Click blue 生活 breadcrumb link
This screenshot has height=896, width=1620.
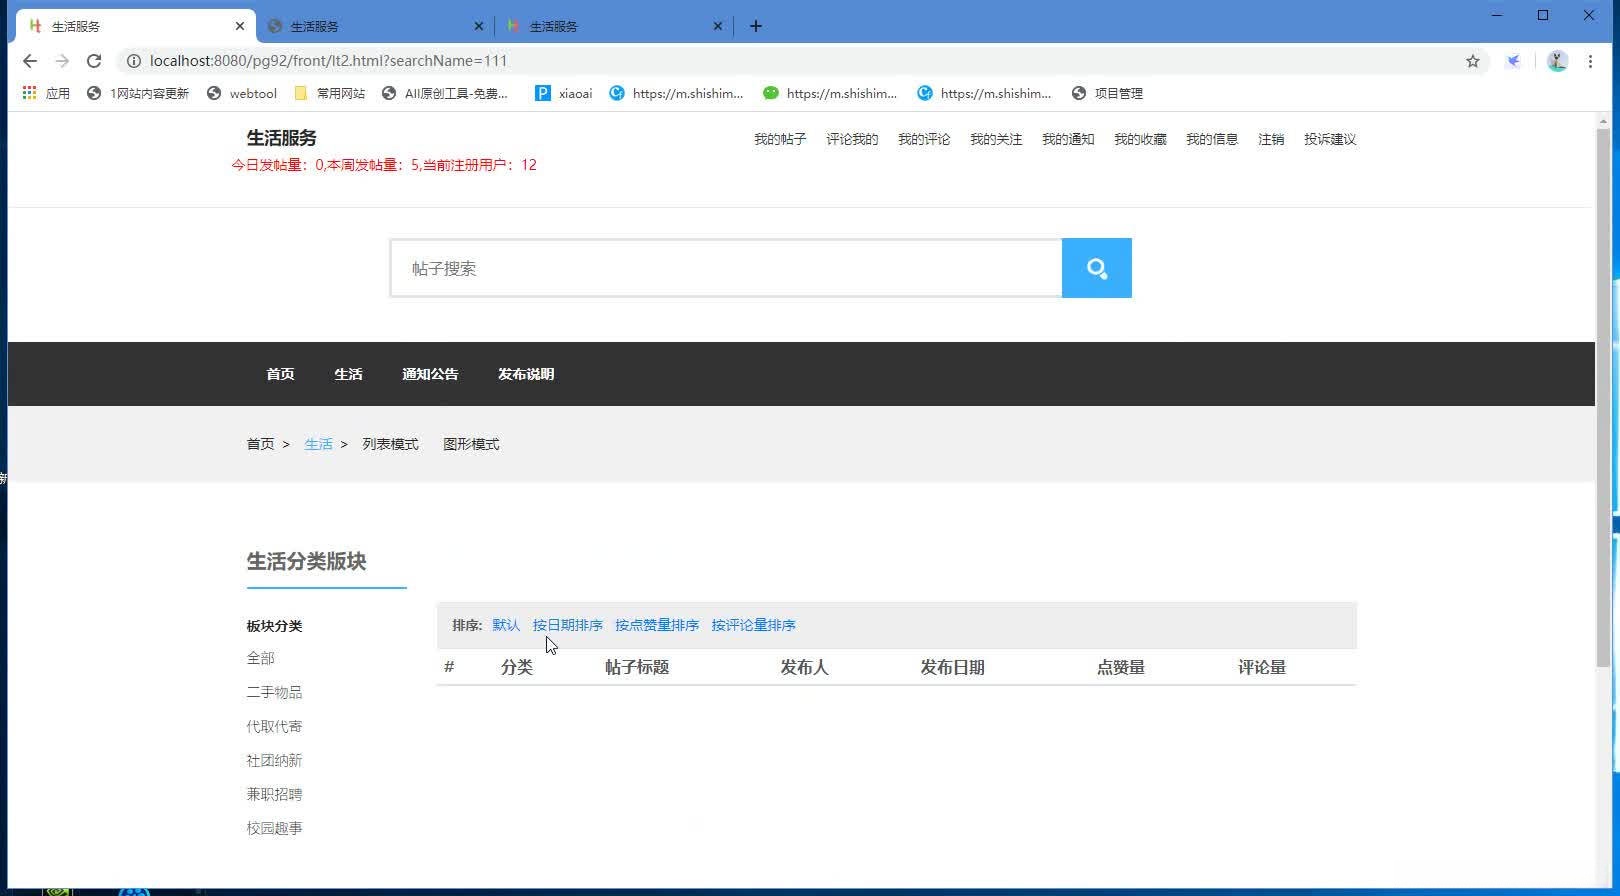pos(318,444)
